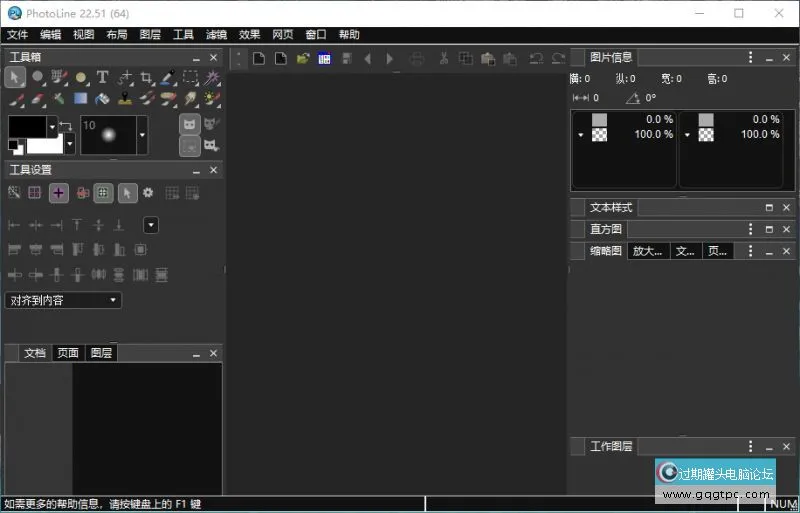Pick the Magic Wand tool

(x=212, y=77)
